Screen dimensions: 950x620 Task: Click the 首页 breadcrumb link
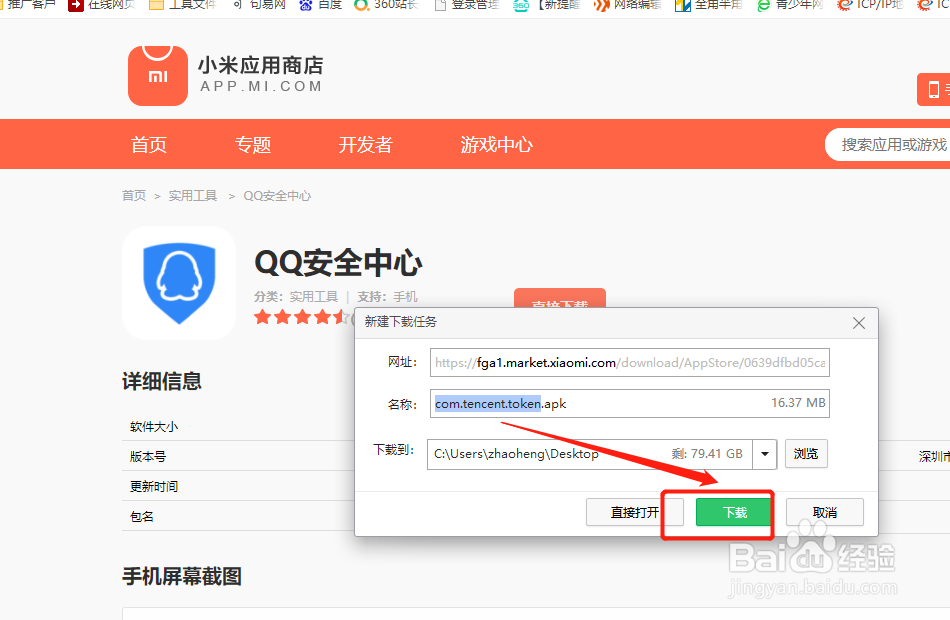134,195
